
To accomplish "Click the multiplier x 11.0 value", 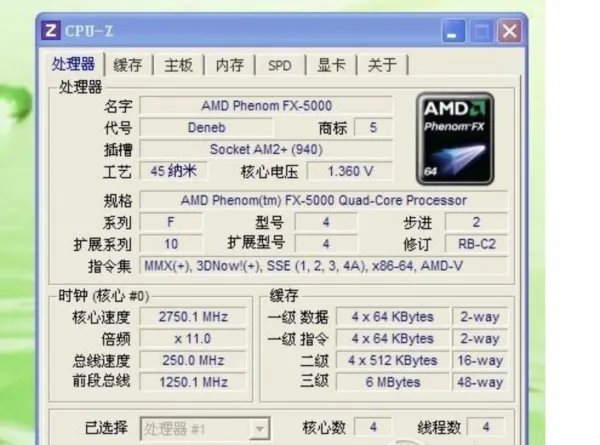I will tap(193, 339).
